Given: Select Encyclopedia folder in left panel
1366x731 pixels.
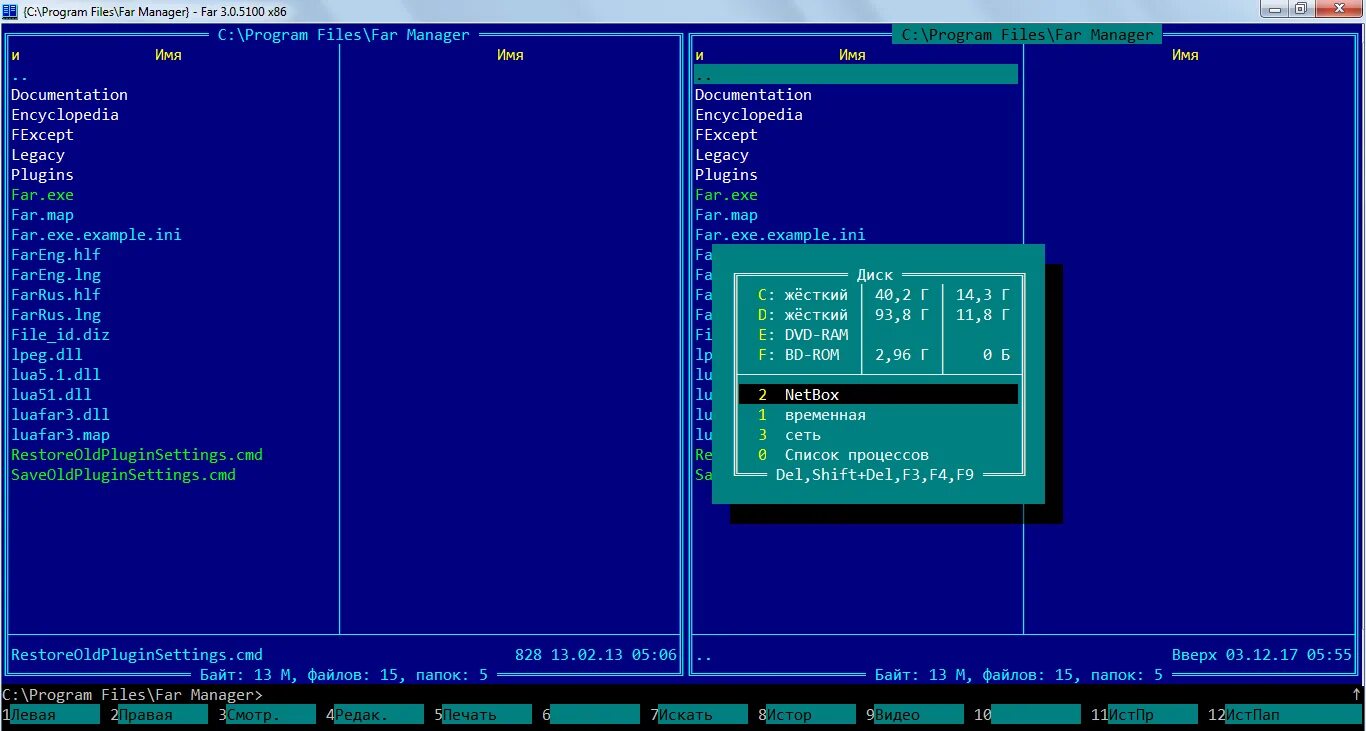Looking at the screenshot, I should 65,115.
